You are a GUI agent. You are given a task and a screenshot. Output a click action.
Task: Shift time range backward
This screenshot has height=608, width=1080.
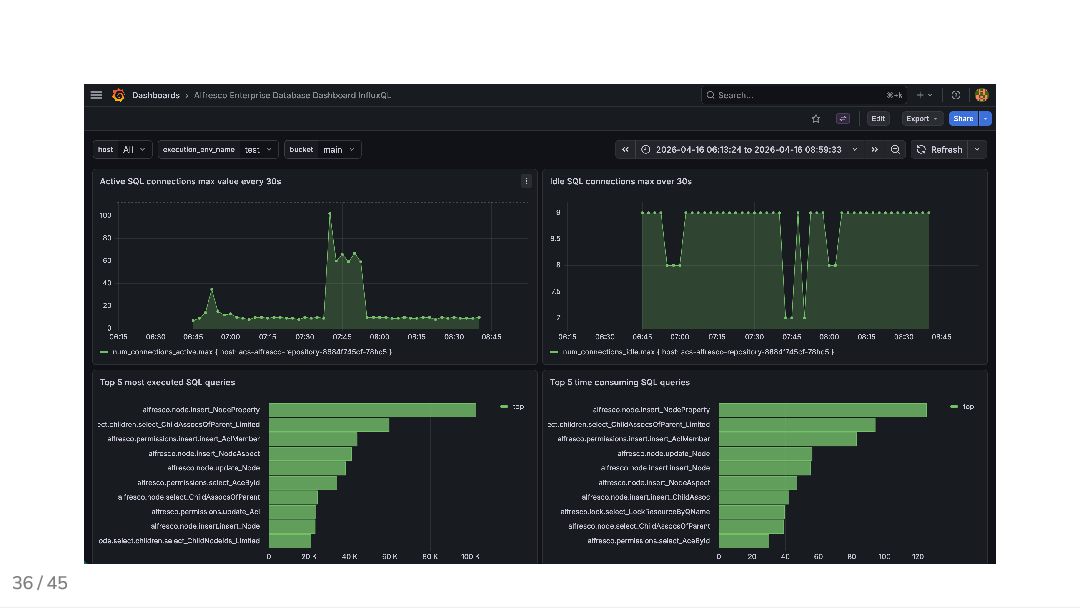tap(625, 150)
